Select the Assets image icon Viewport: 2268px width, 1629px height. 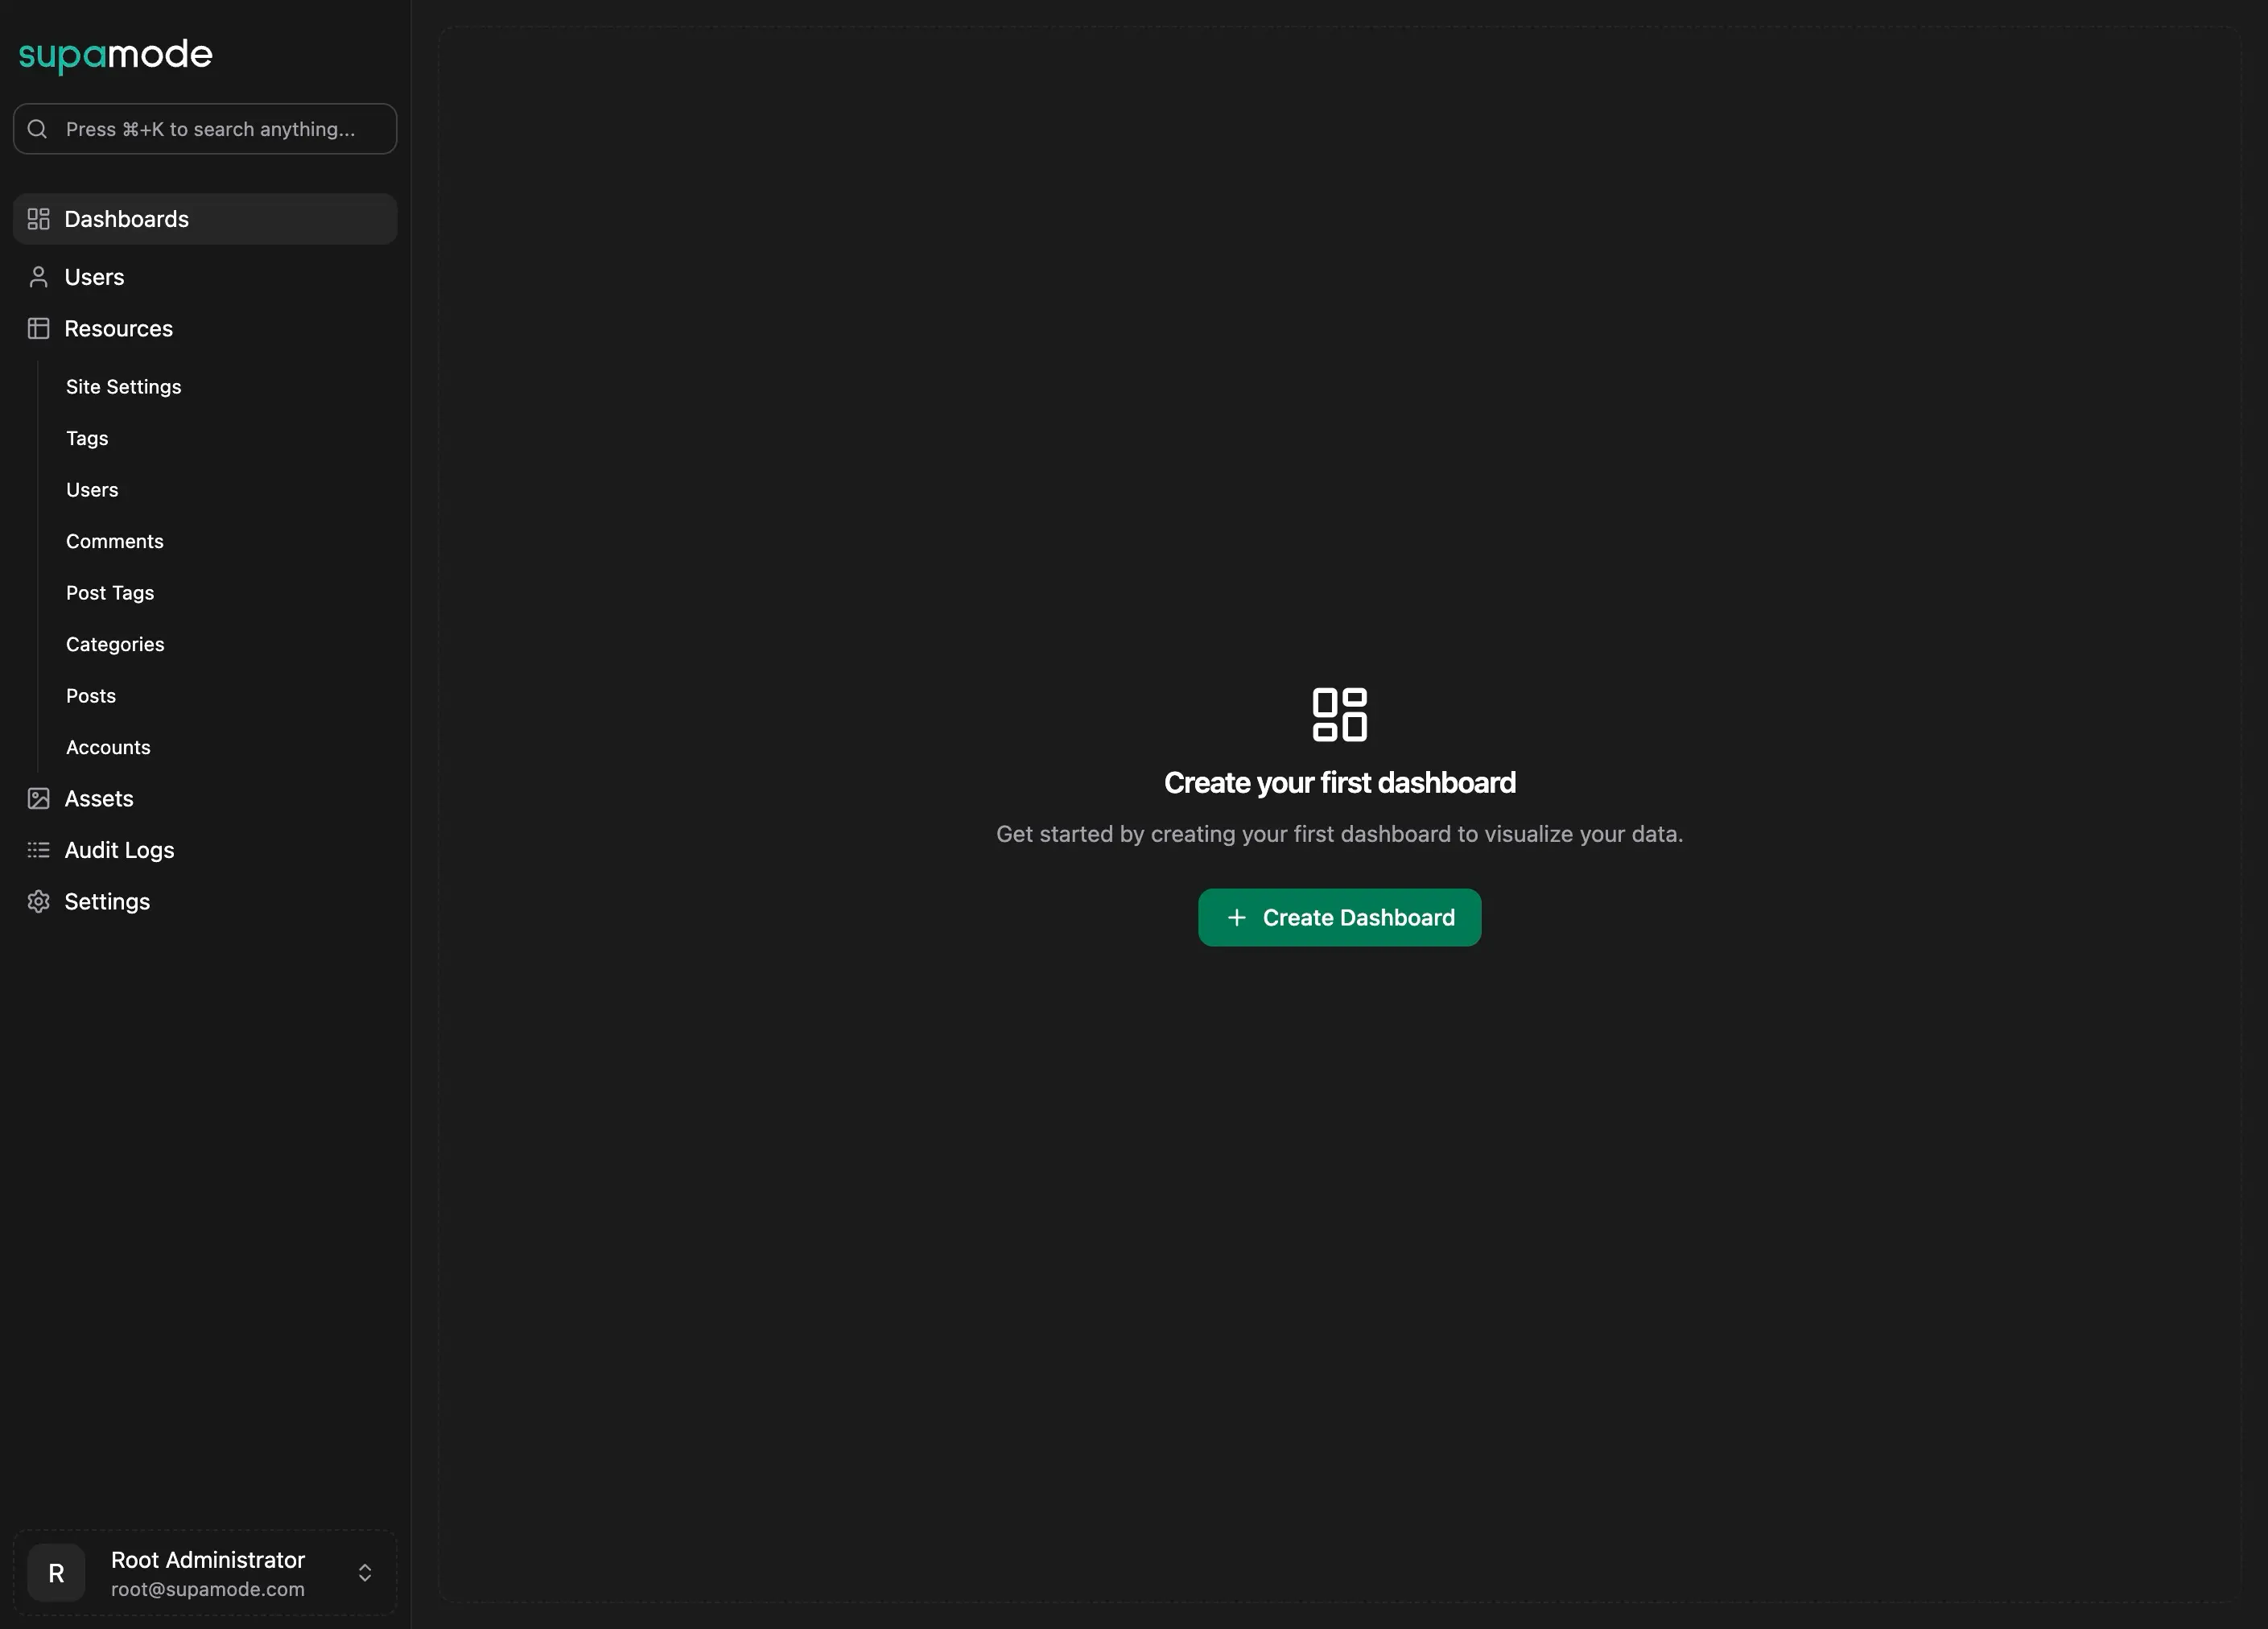pyautogui.click(x=38, y=798)
